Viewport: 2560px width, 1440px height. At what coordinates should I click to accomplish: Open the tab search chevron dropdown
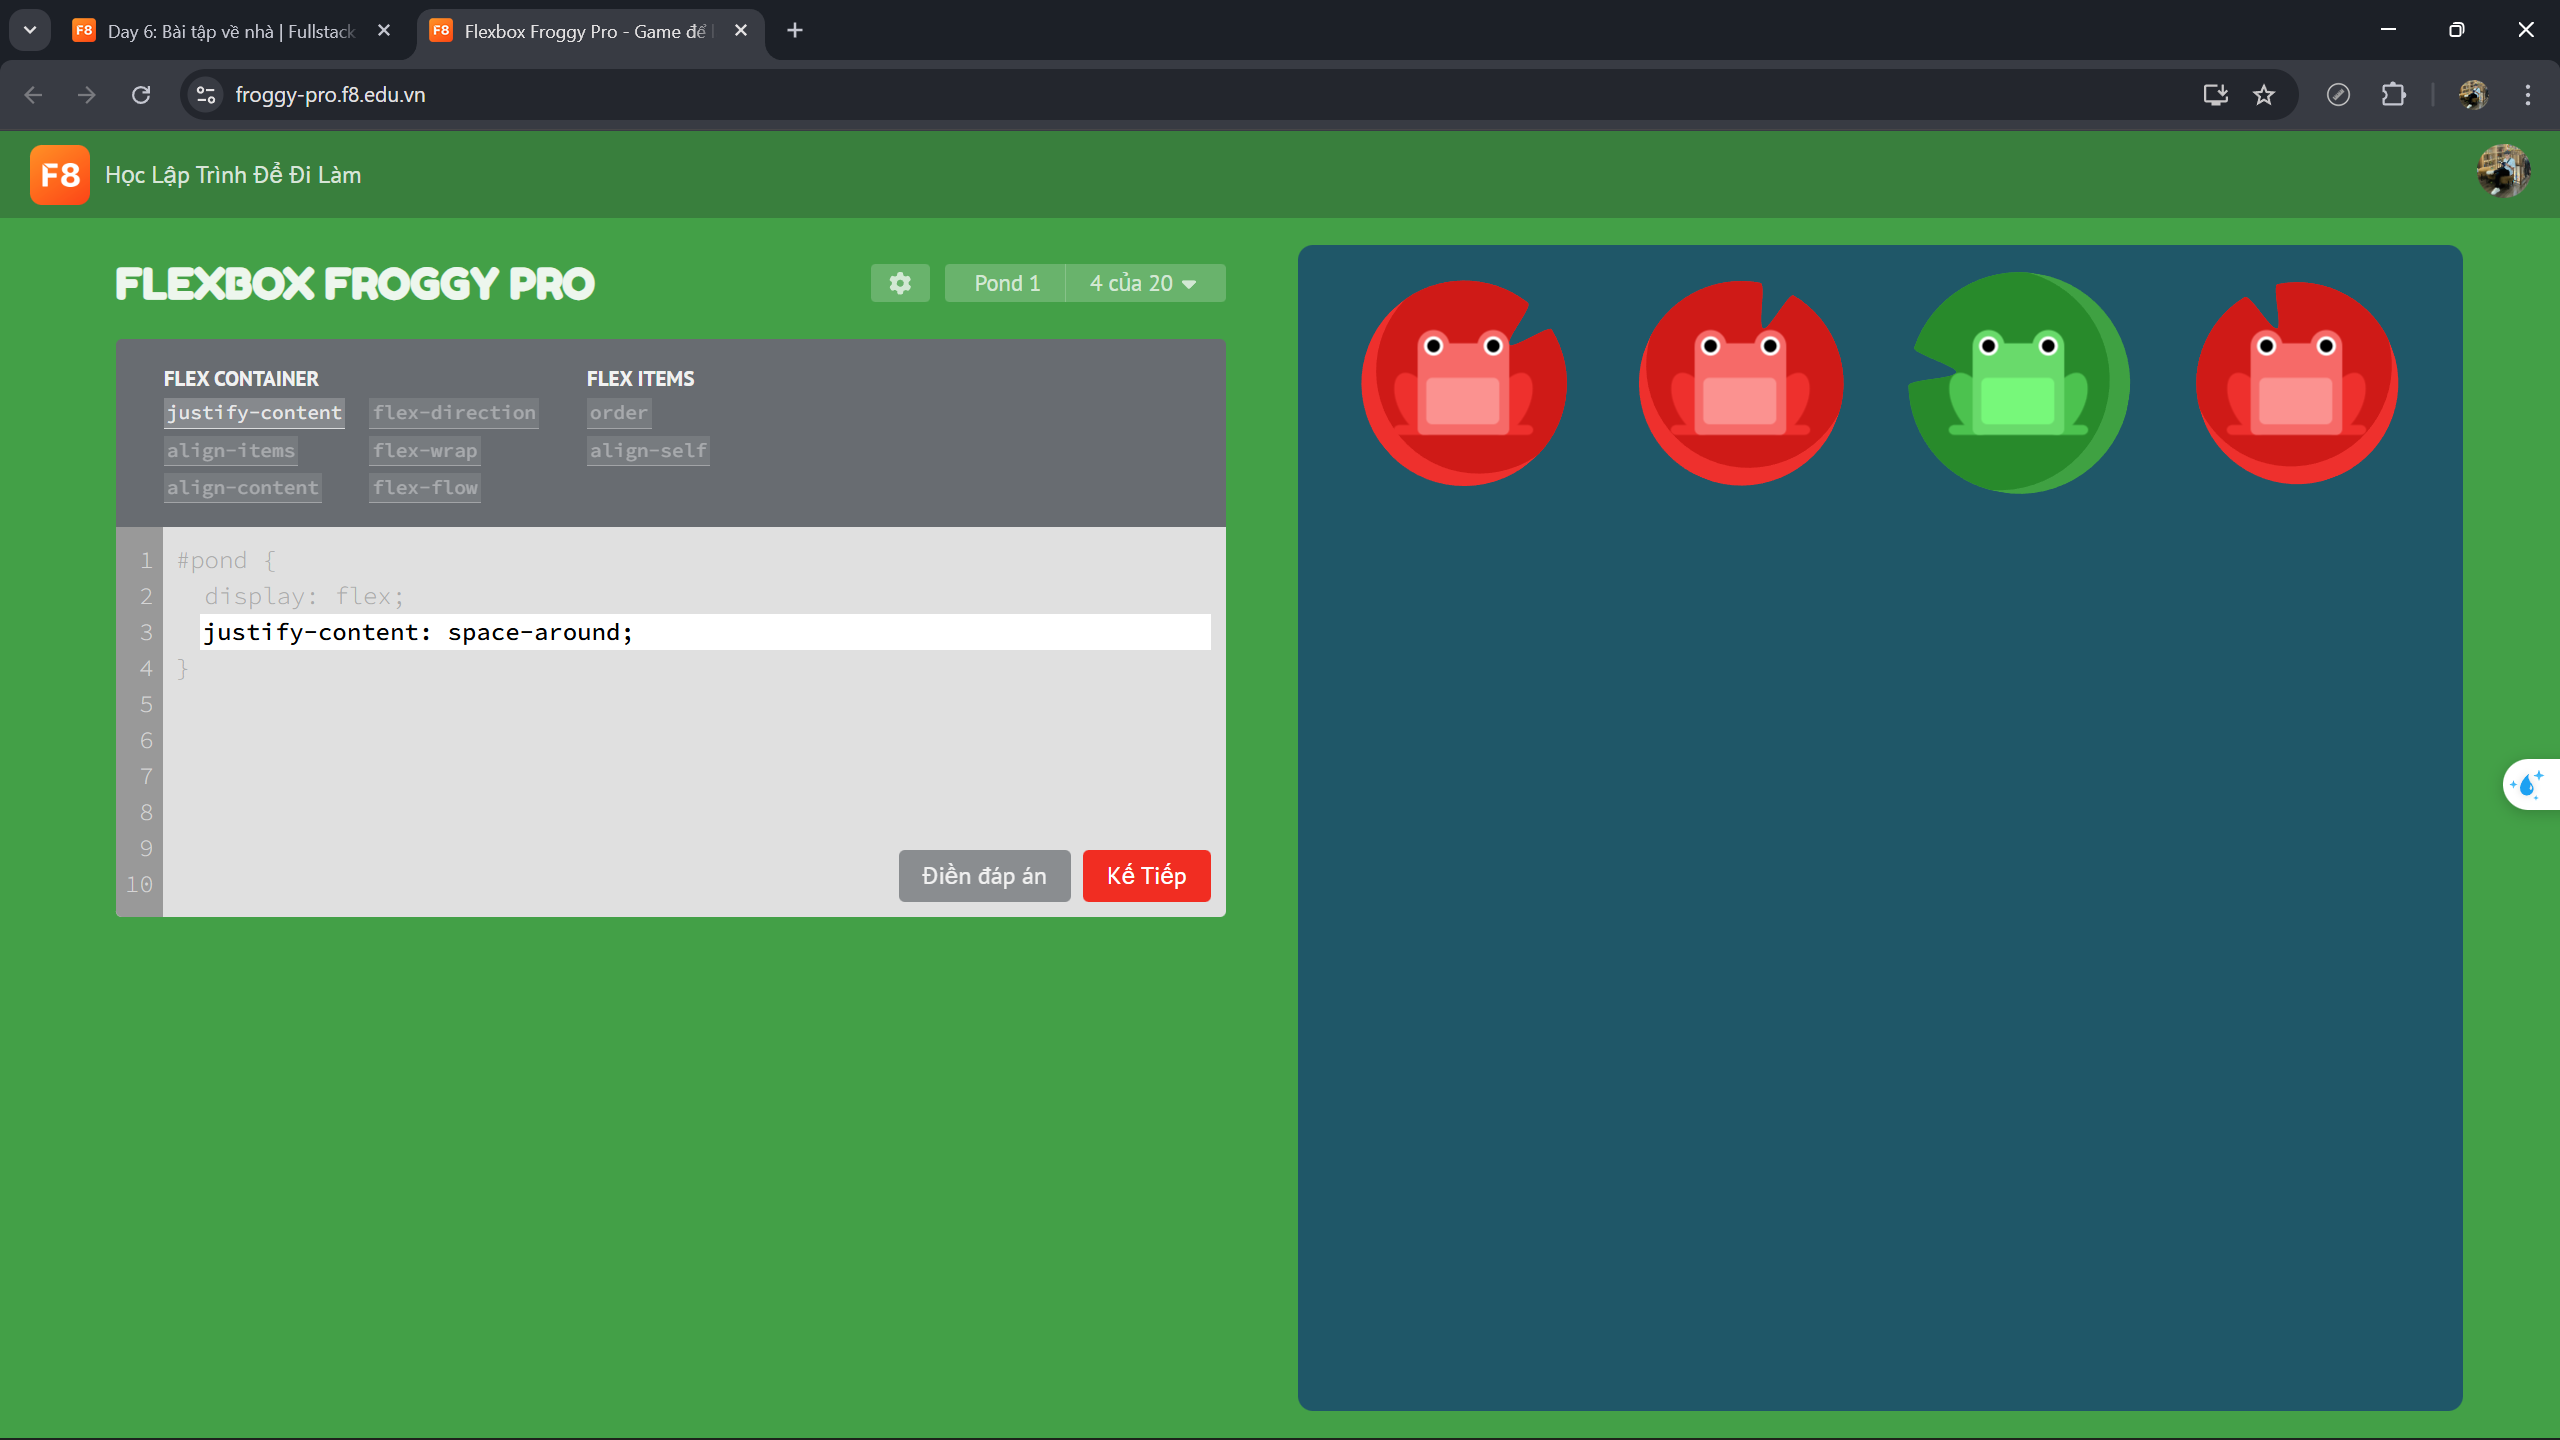click(30, 30)
